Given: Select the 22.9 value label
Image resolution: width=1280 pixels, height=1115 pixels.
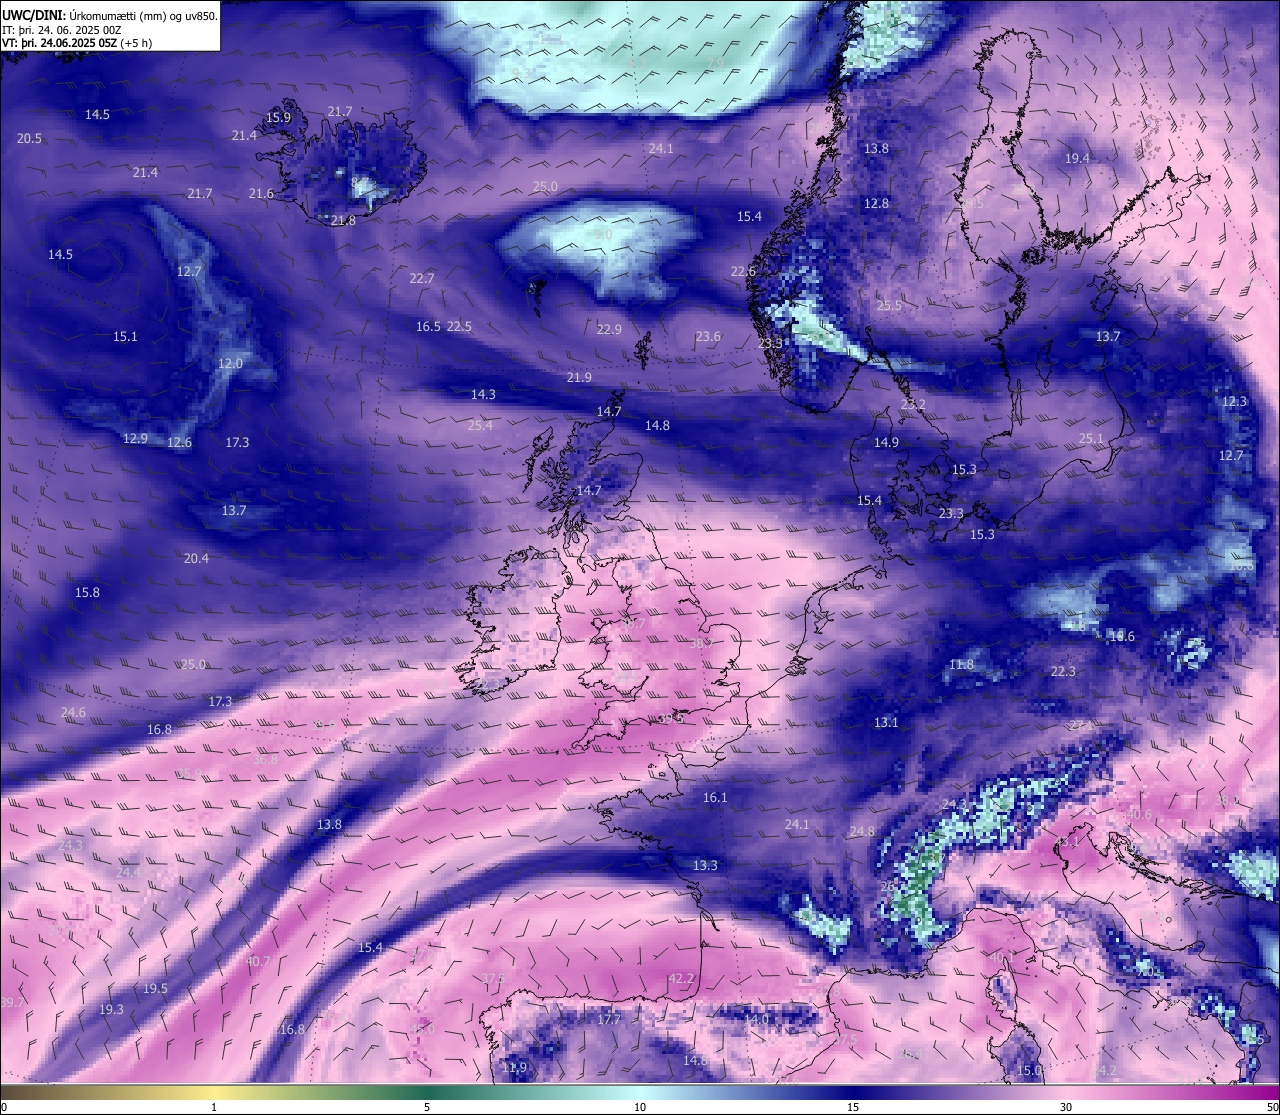Looking at the screenshot, I should click(609, 330).
